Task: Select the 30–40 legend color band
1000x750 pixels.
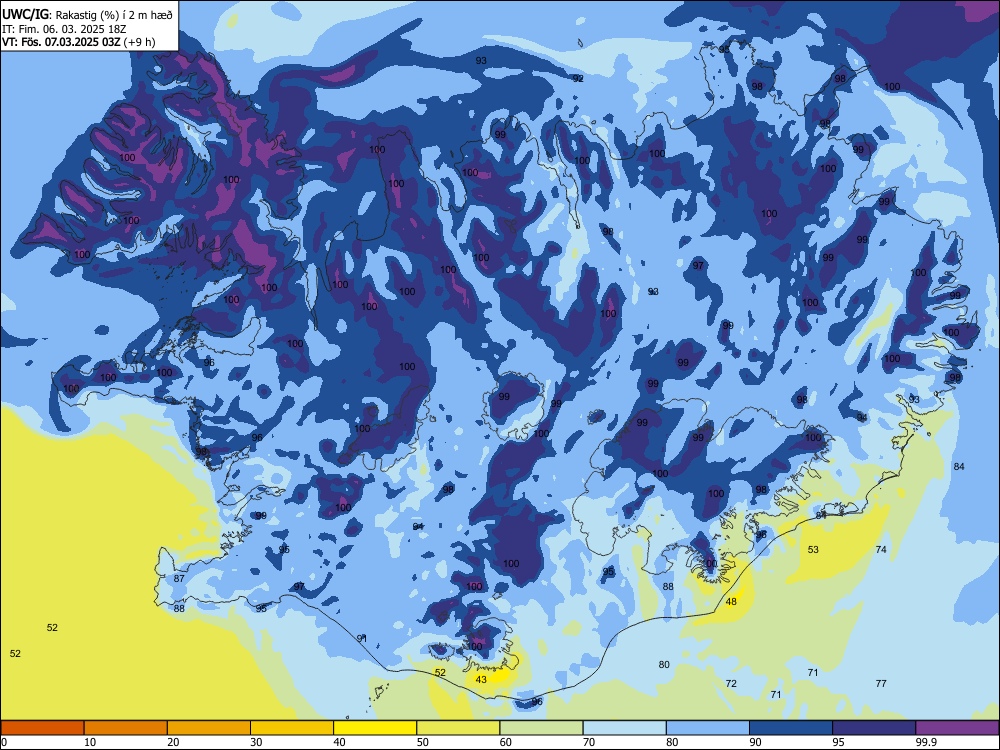Action: pos(292,728)
